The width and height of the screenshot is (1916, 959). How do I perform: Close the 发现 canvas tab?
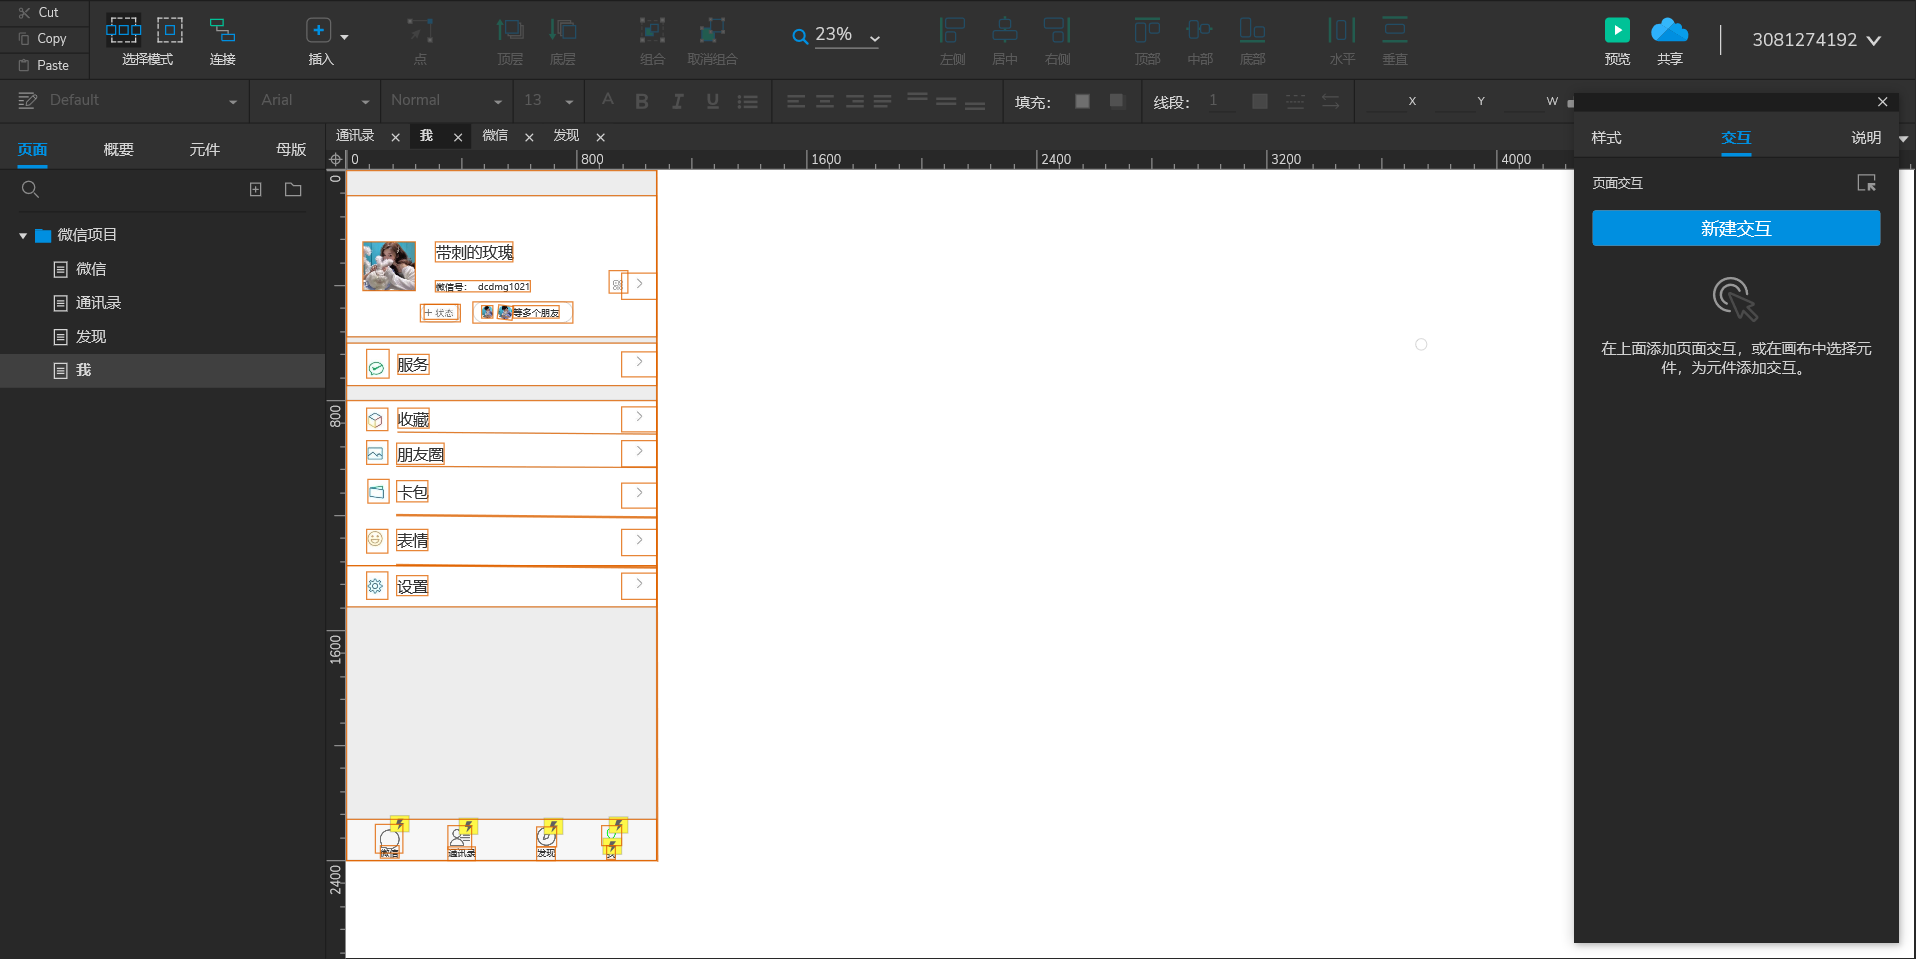click(601, 137)
